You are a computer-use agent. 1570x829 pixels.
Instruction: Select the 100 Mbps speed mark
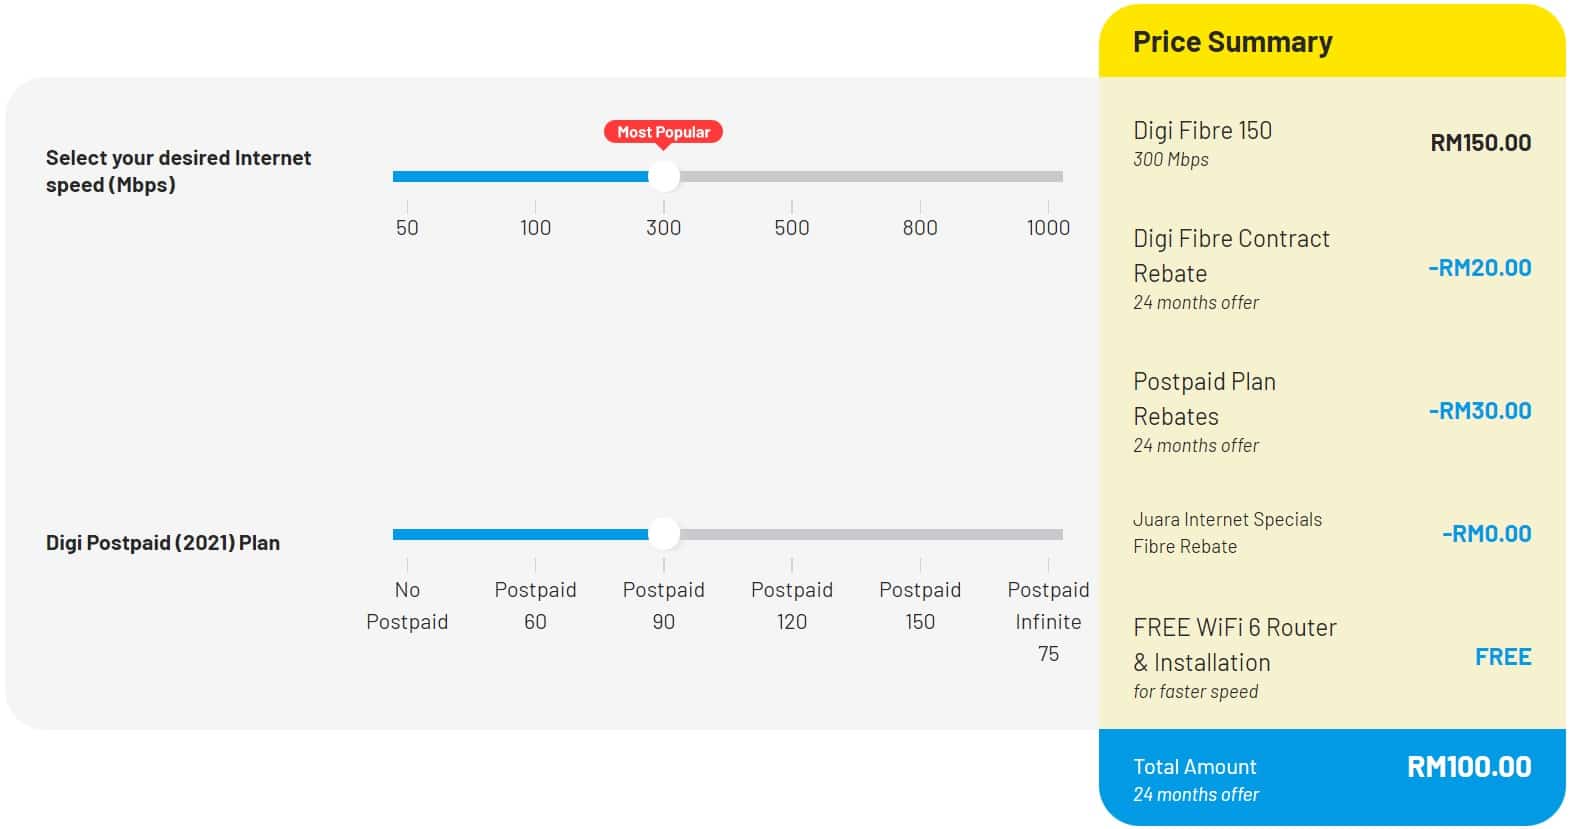[535, 227]
